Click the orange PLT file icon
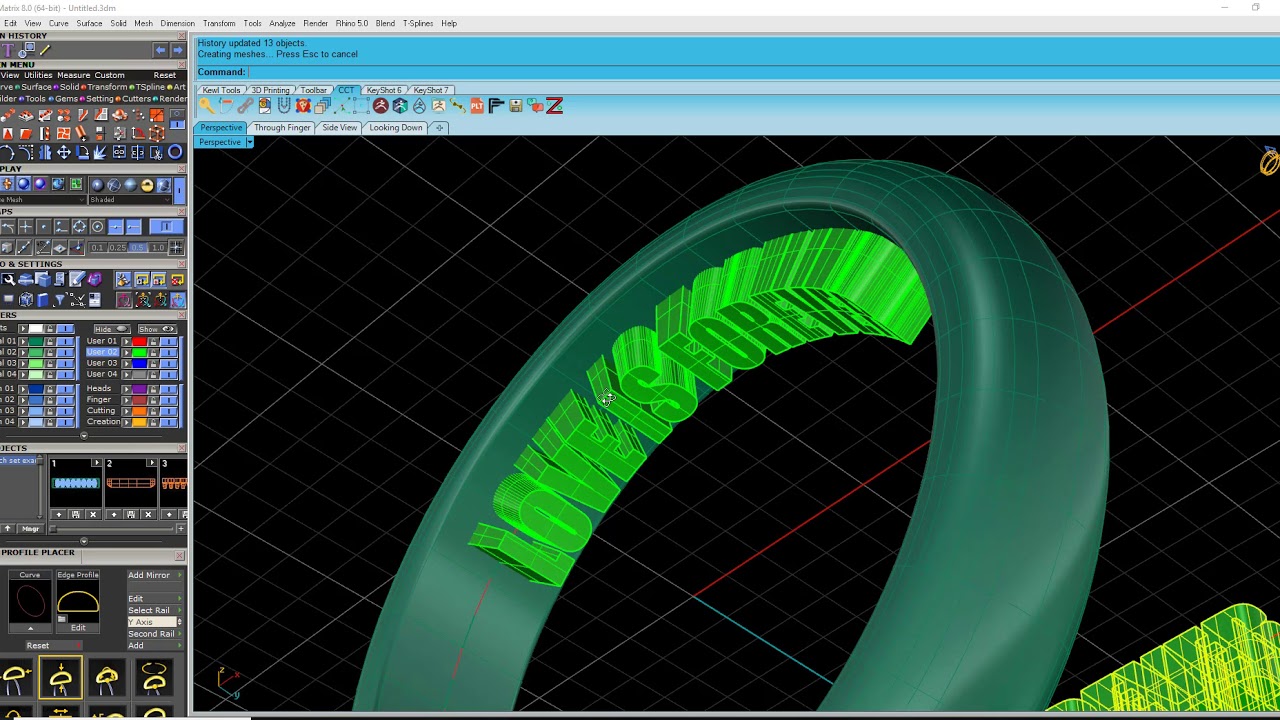Image resolution: width=1280 pixels, height=720 pixels. [477, 106]
